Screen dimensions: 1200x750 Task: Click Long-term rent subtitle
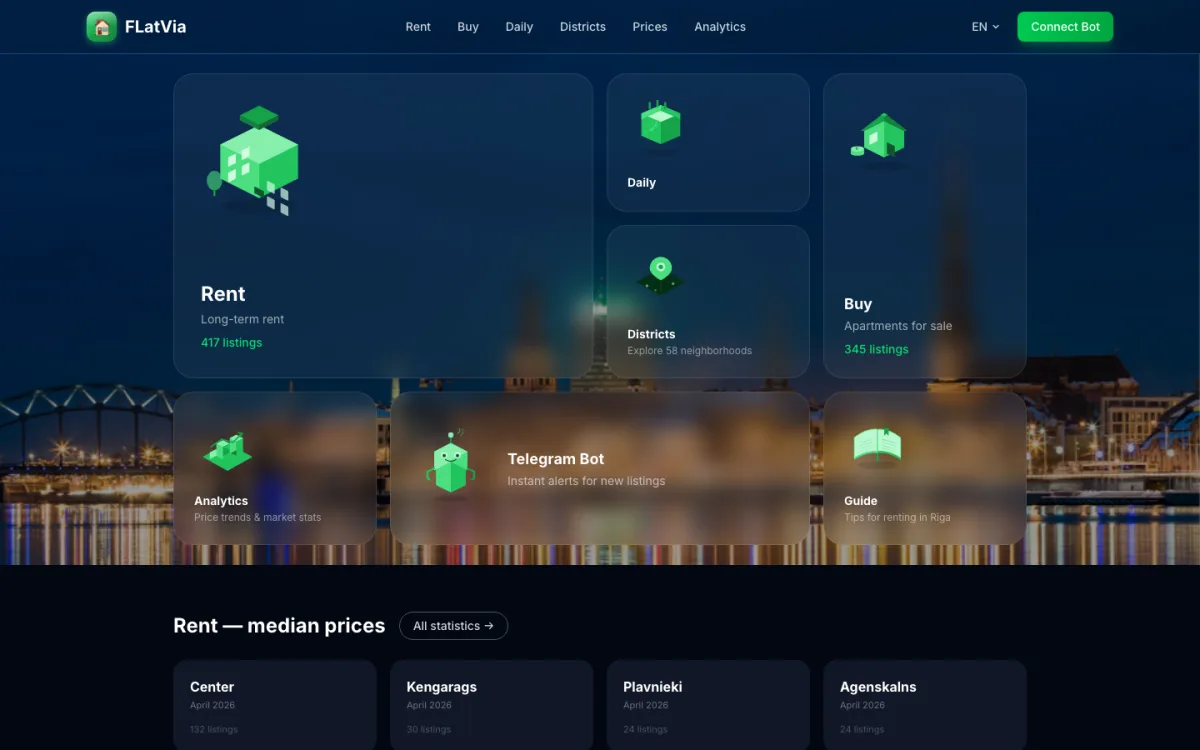click(243, 320)
